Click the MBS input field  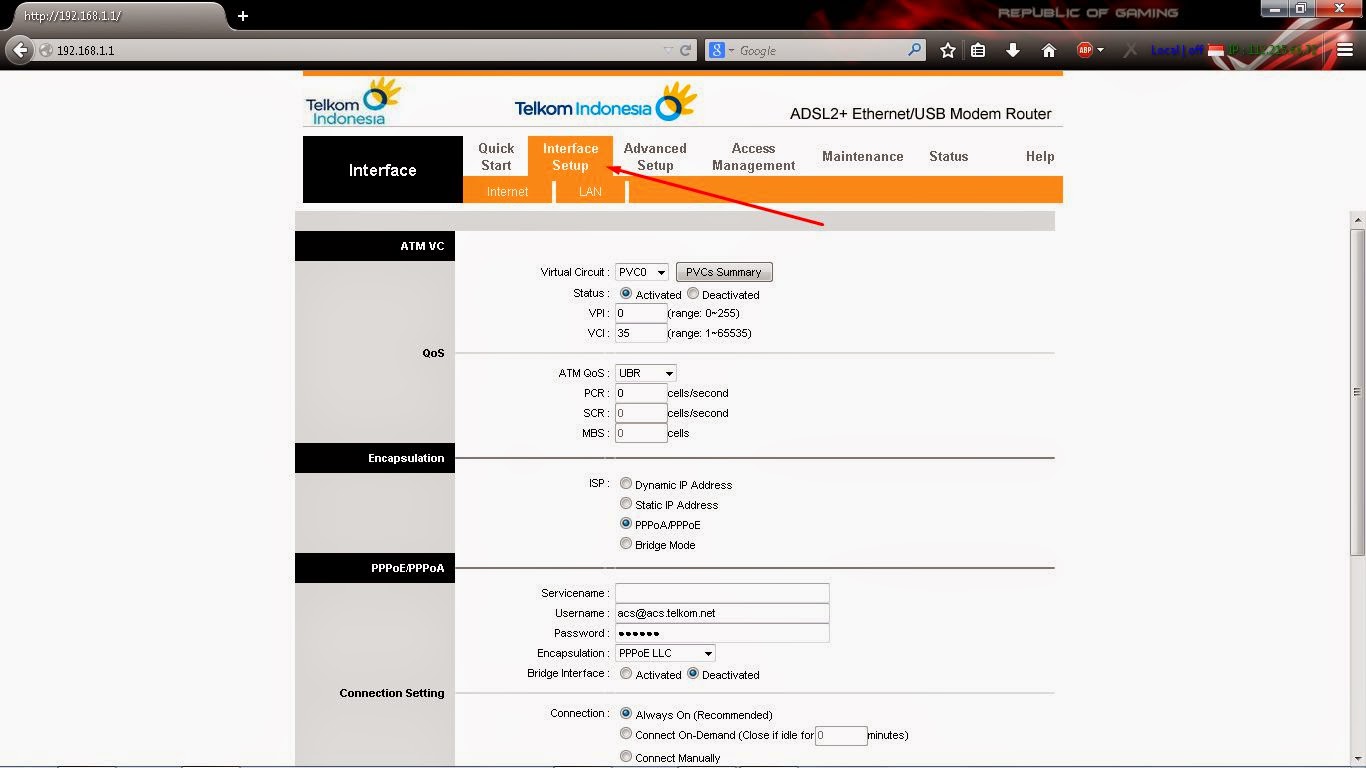[x=641, y=433]
